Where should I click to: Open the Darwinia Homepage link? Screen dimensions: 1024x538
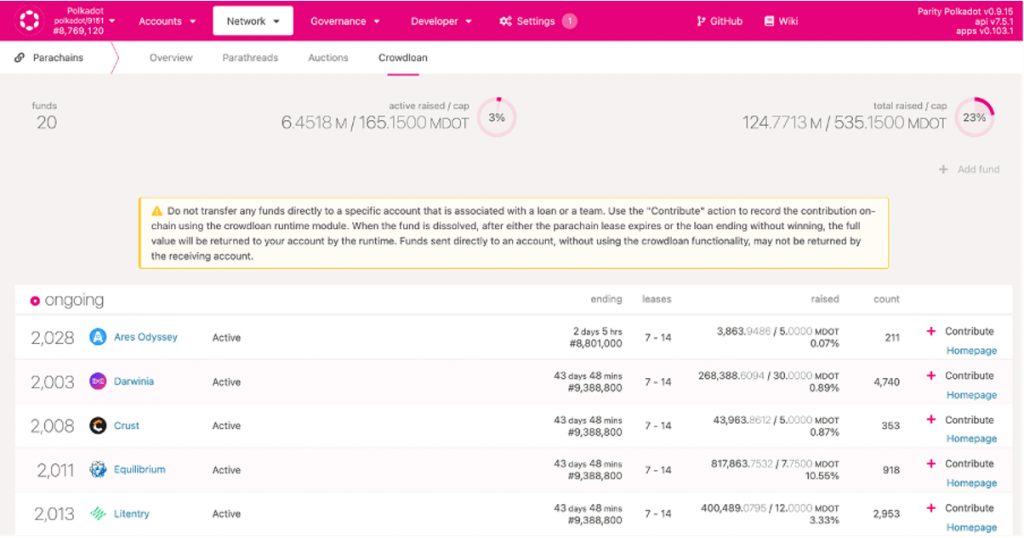(971, 395)
